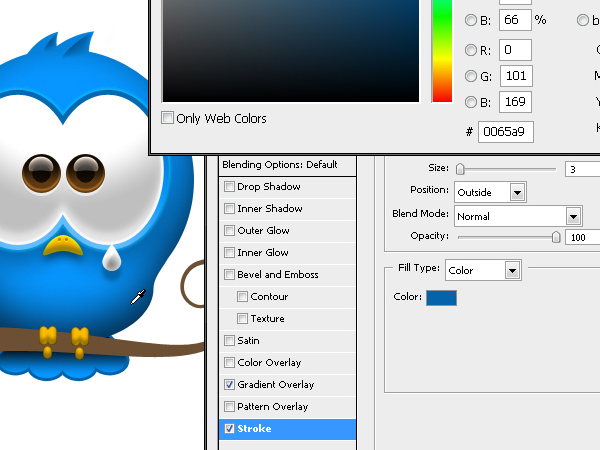The image size is (600, 450).
Task: Select the Stroke style entry
Action: 287,429
